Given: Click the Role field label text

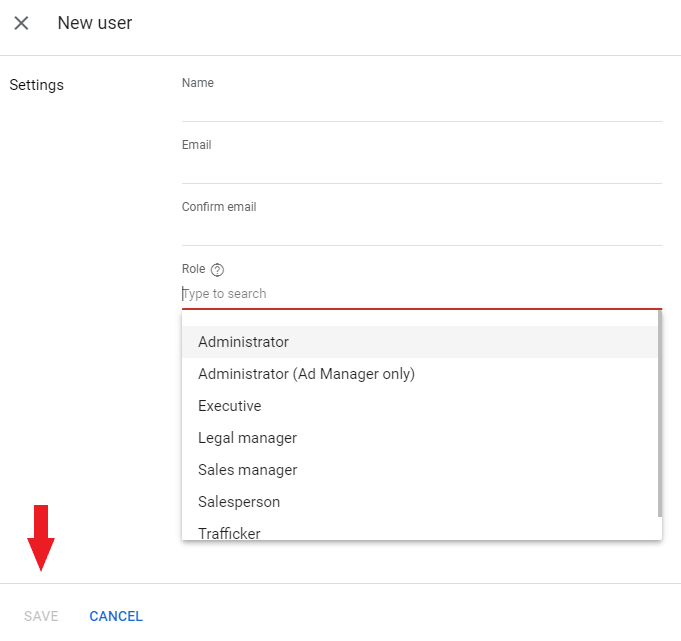Looking at the screenshot, I should tap(193, 269).
